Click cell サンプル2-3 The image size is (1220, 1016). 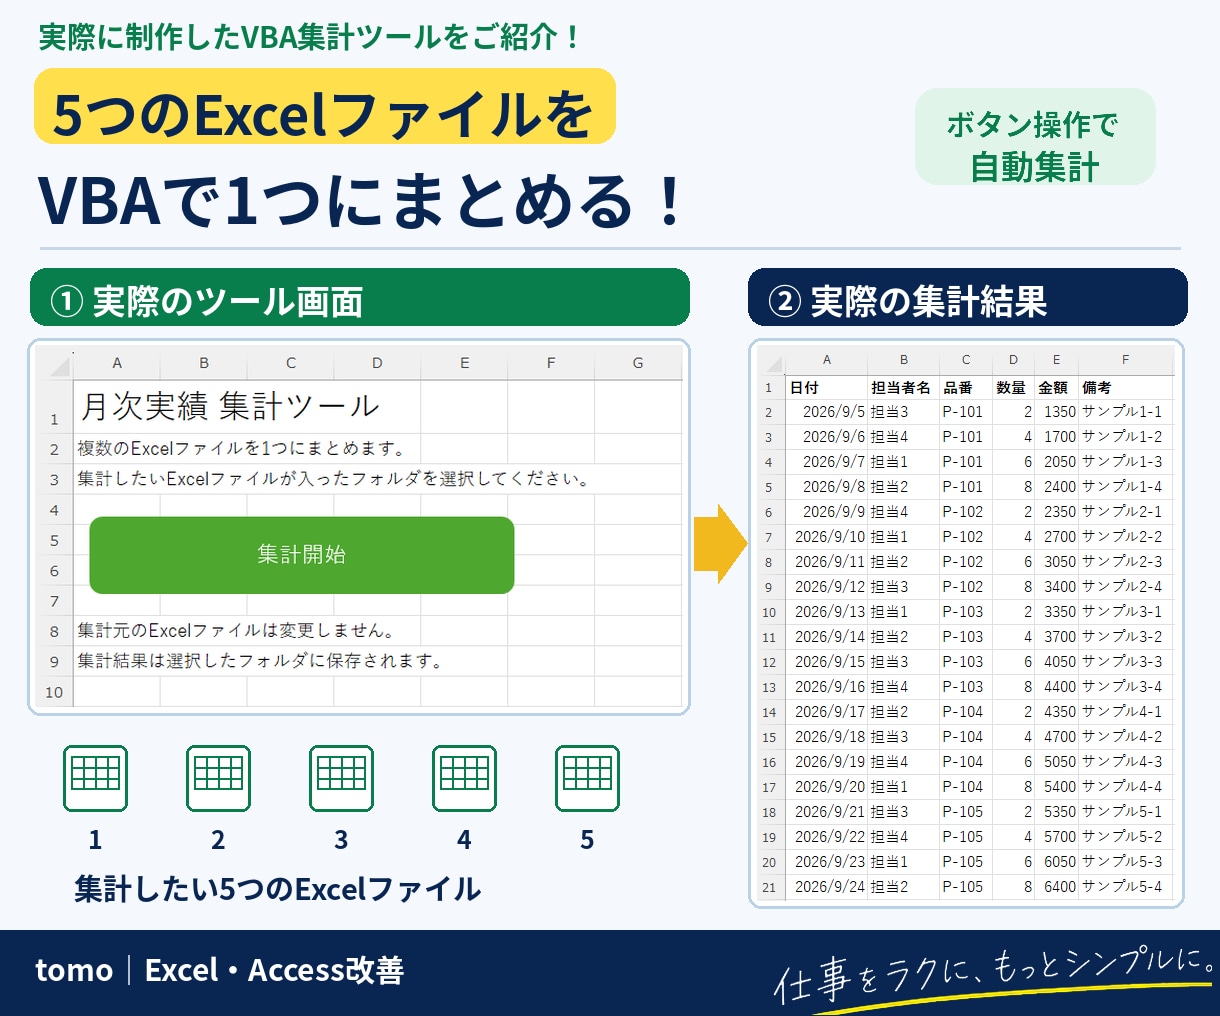1125,562
